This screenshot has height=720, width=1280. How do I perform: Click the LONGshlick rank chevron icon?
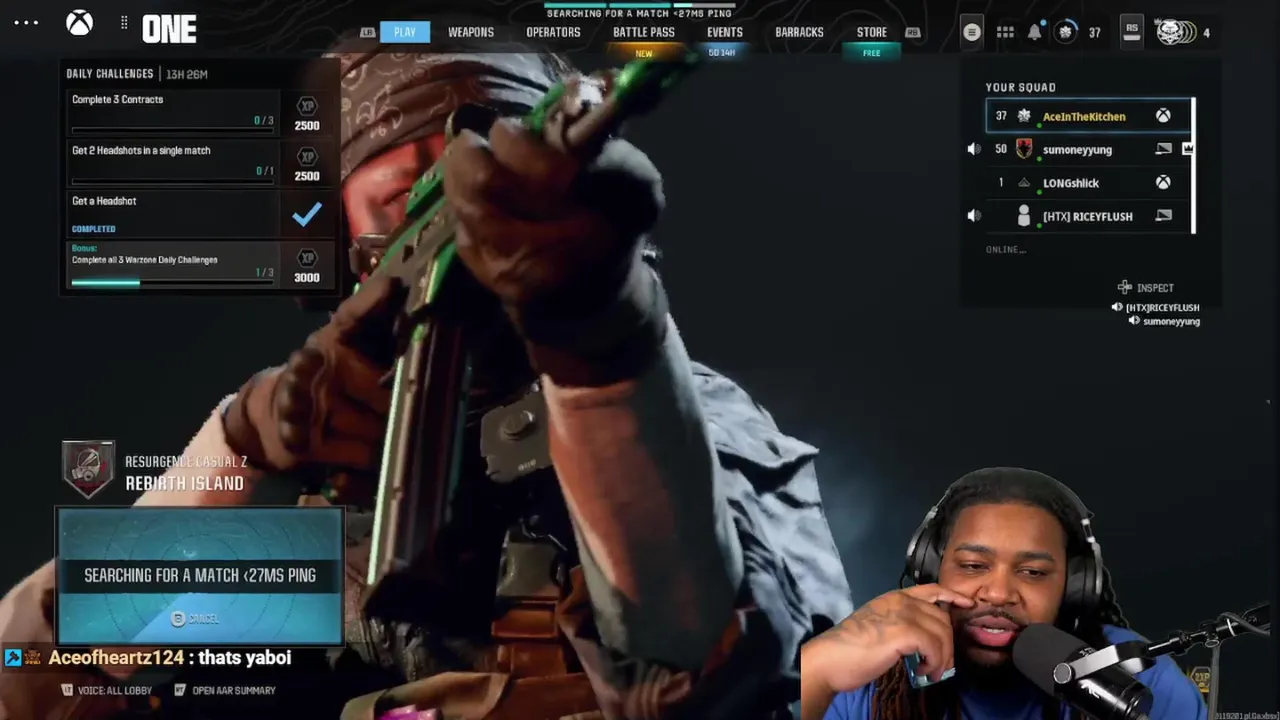pyautogui.click(x=1024, y=183)
